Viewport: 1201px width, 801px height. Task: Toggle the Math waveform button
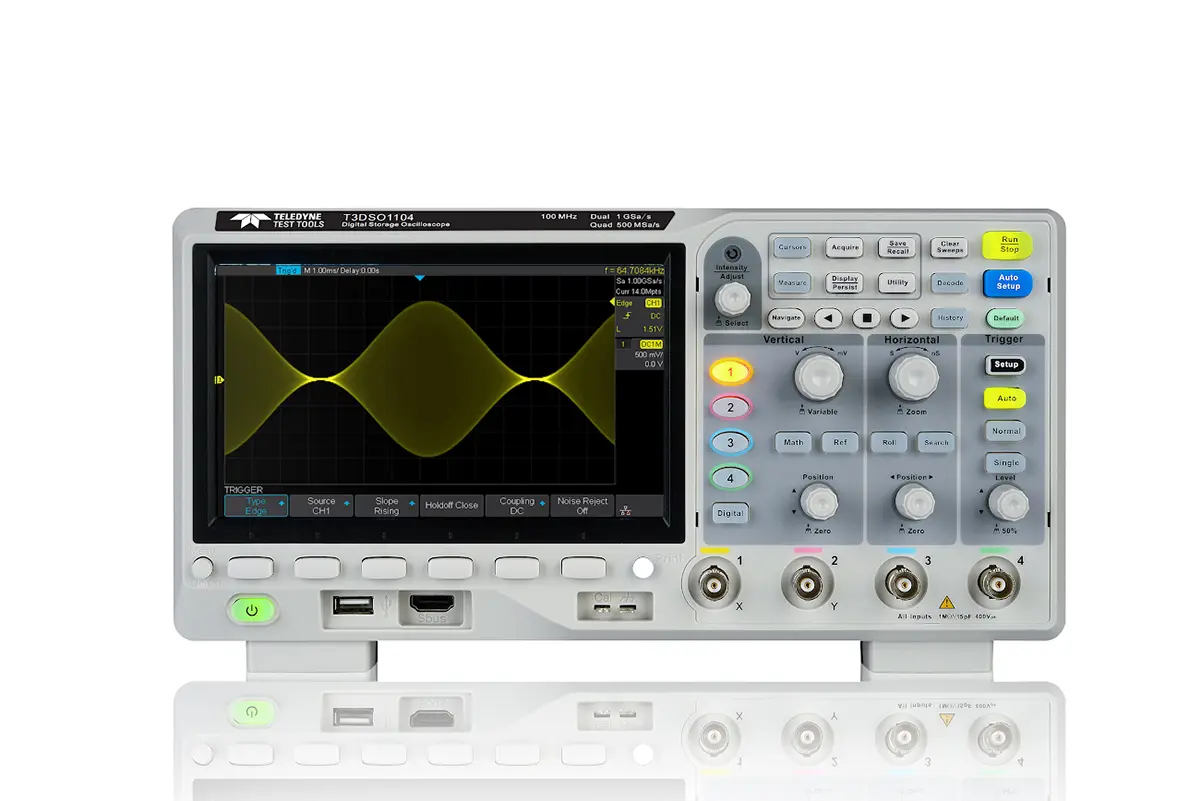(x=793, y=442)
